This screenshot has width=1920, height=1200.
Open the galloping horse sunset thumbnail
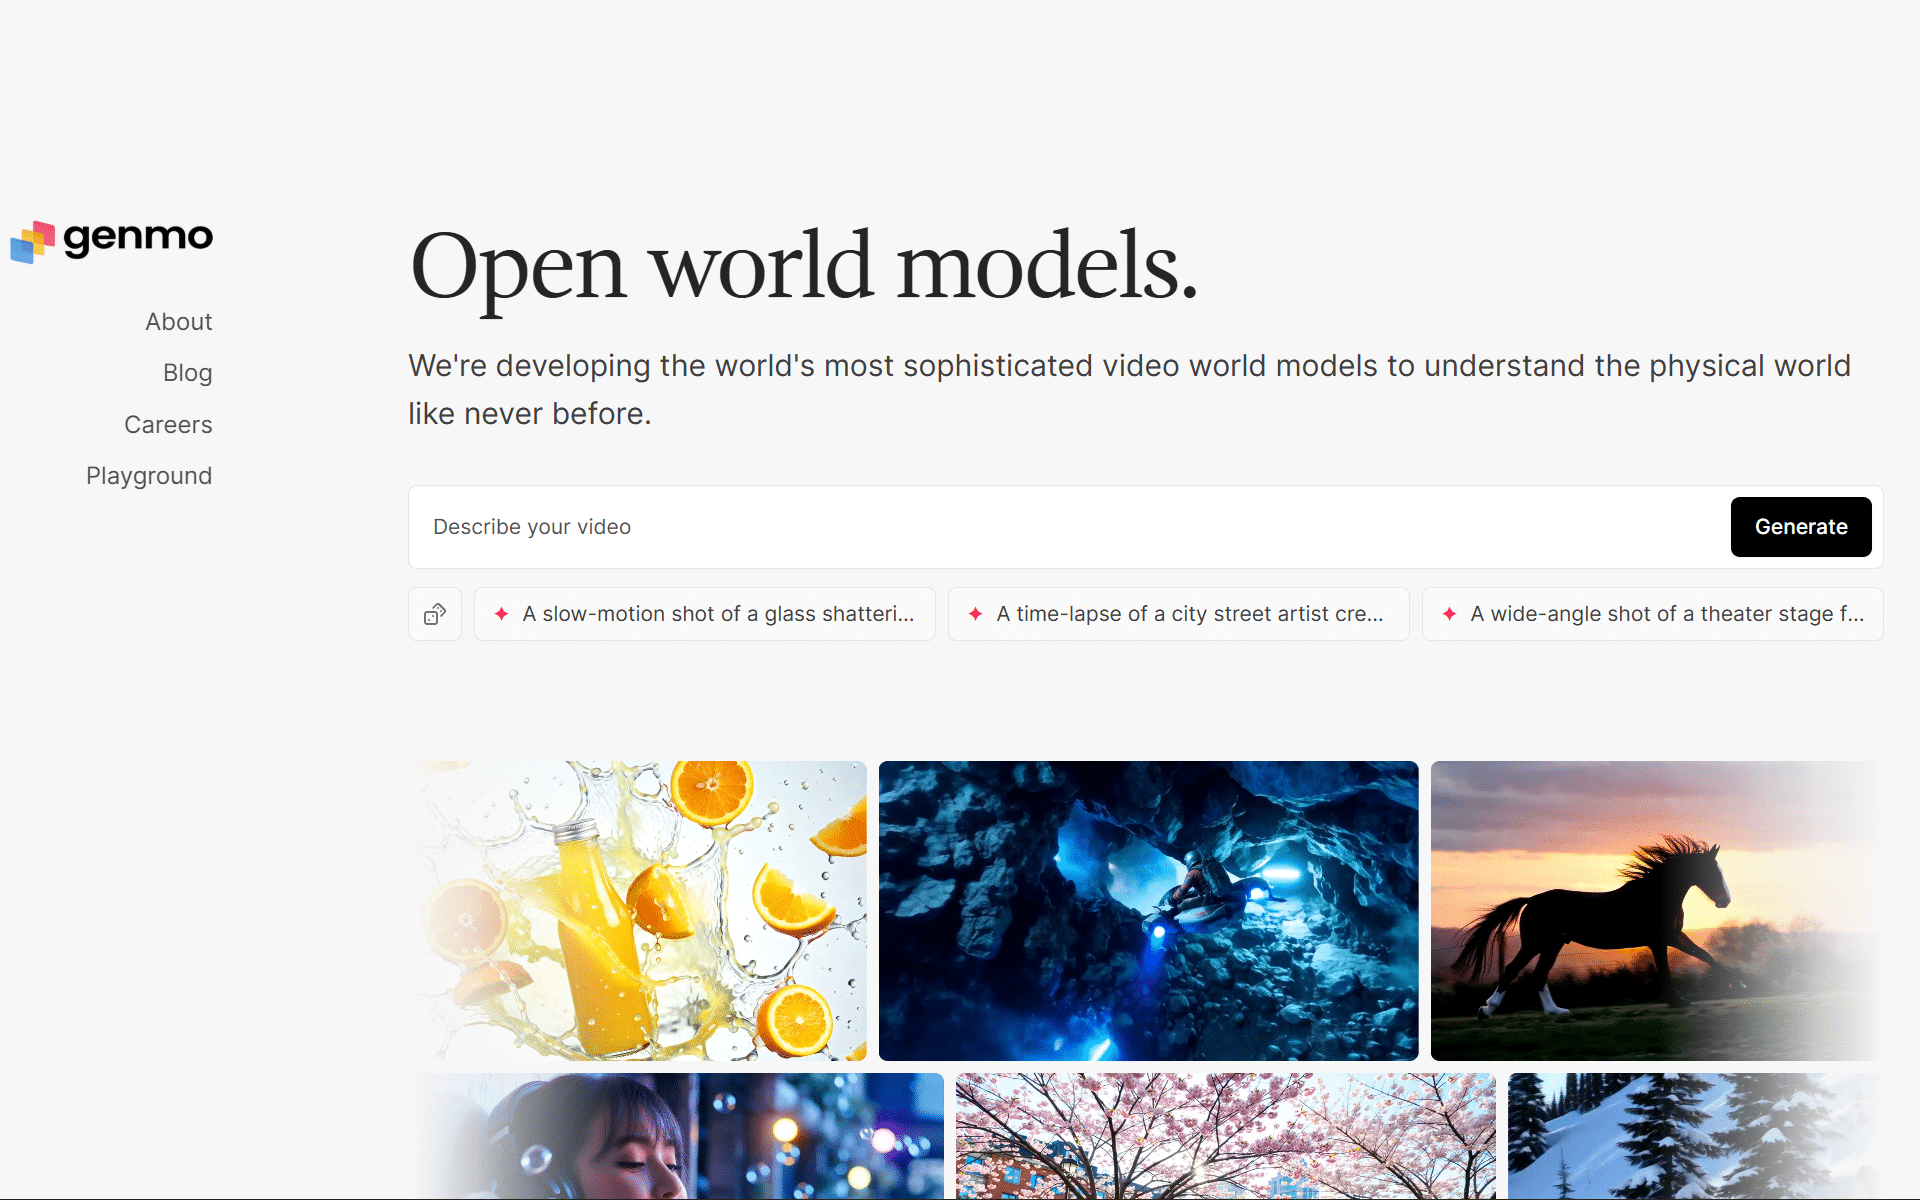pos(1657,911)
